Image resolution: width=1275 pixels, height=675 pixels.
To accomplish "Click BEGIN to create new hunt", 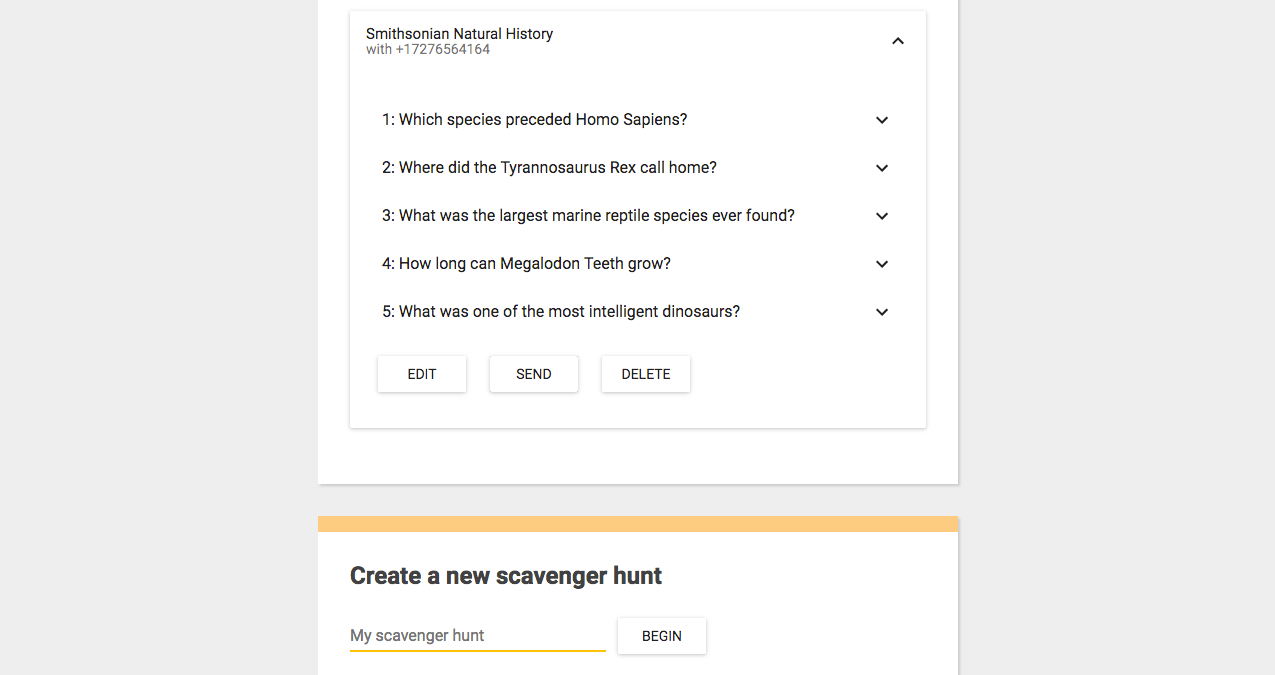I will (x=662, y=636).
